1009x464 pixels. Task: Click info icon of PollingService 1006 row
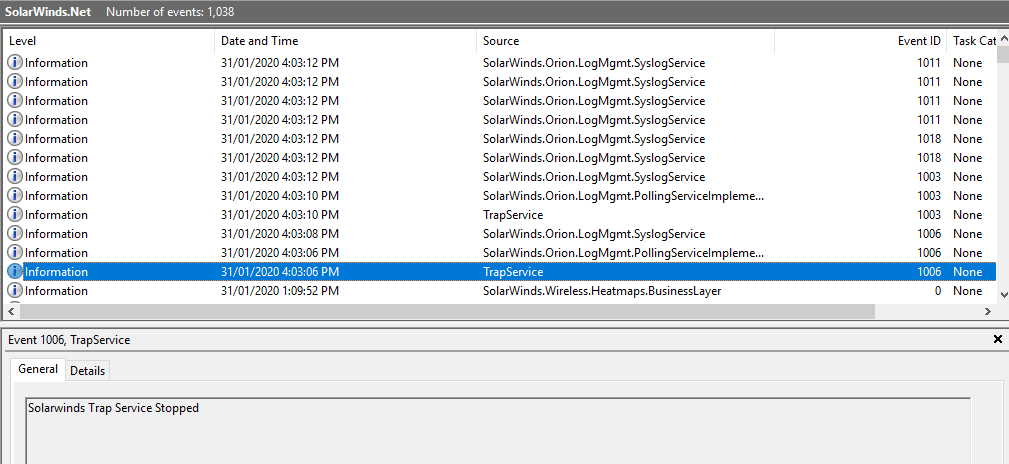pyautogui.click(x=14, y=252)
